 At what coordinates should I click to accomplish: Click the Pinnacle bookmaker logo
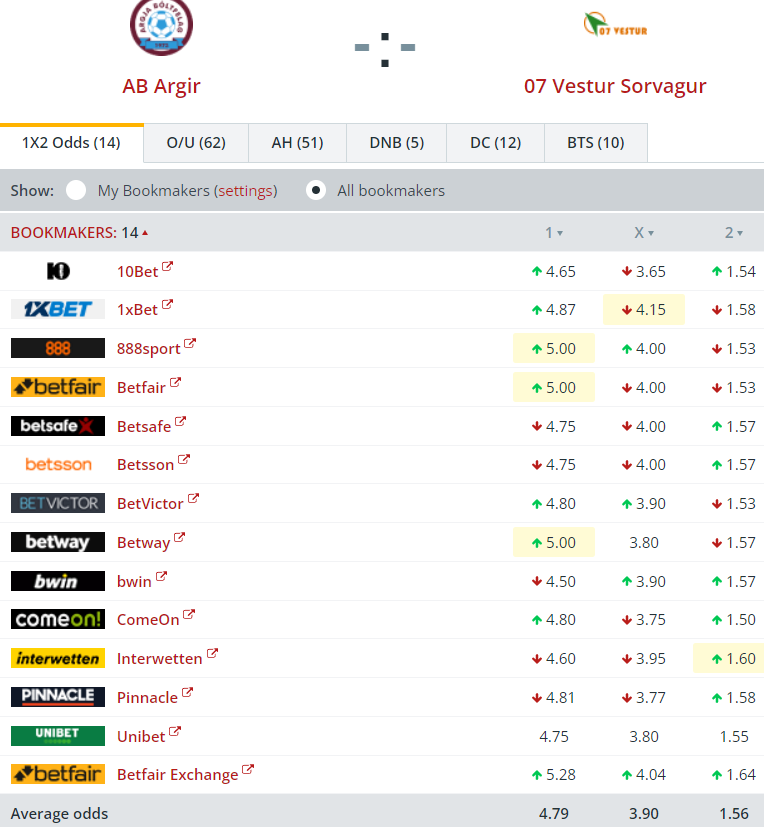point(58,696)
